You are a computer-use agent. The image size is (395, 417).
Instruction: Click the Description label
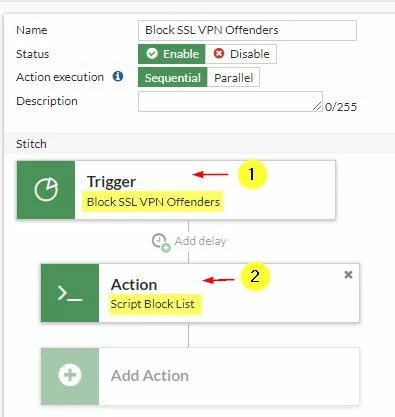pyautogui.click(x=47, y=101)
